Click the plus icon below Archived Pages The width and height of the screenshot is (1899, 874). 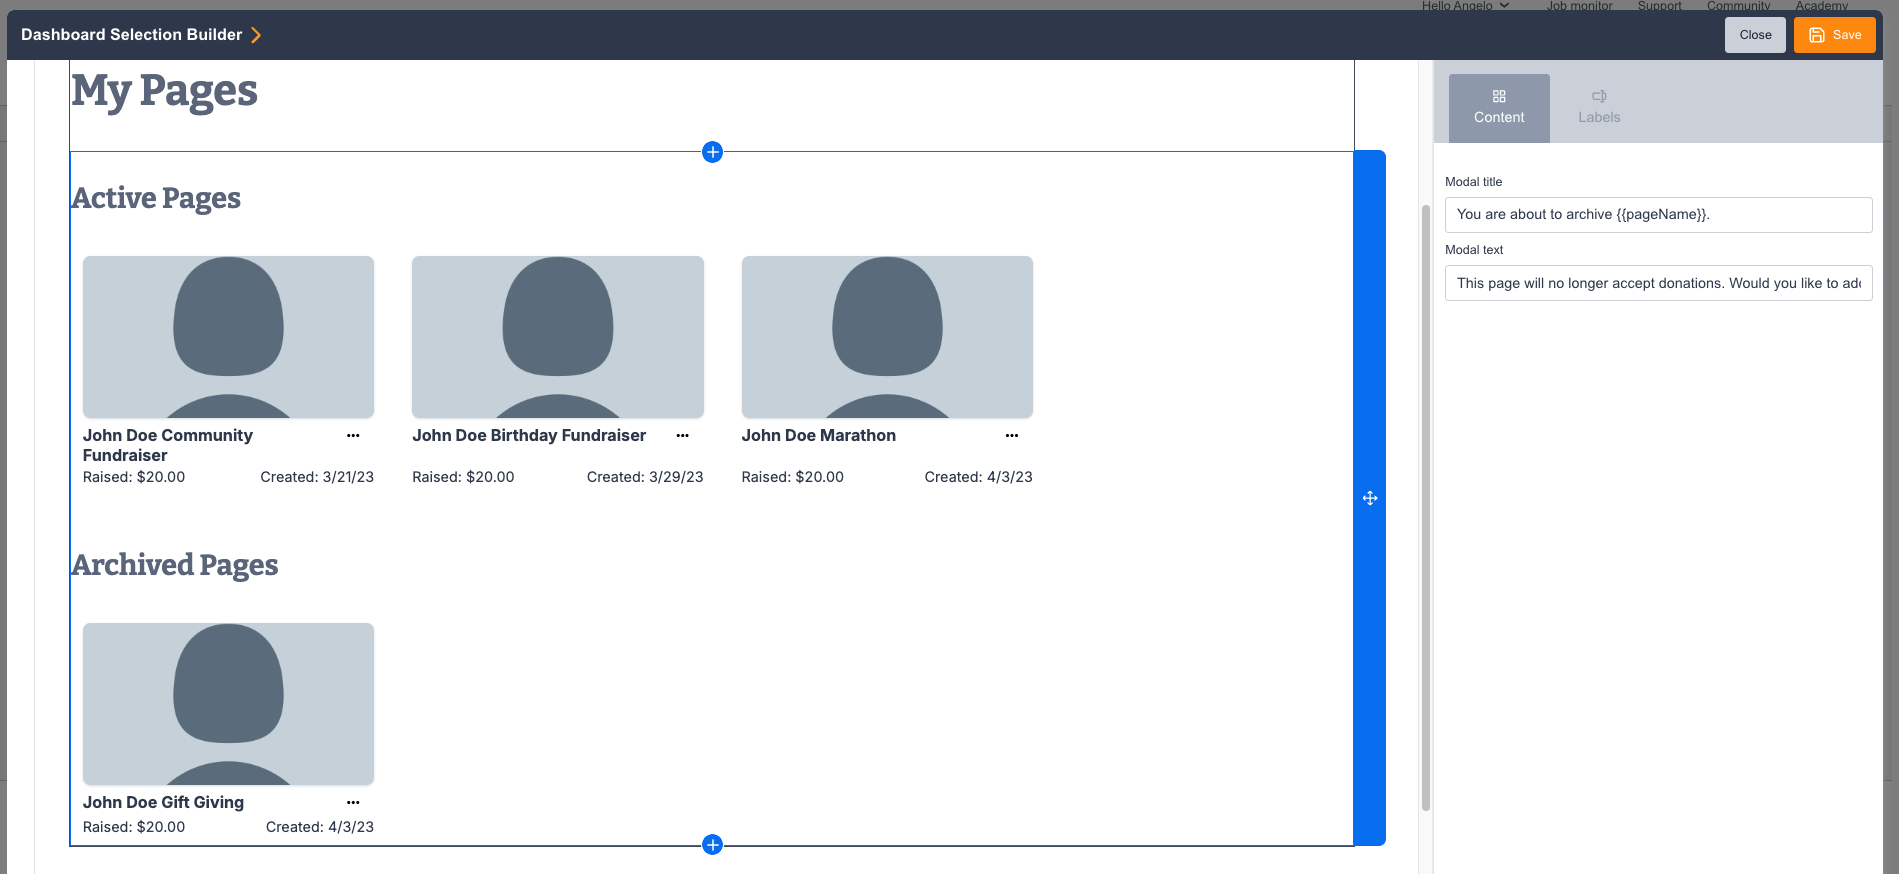[x=712, y=845]
